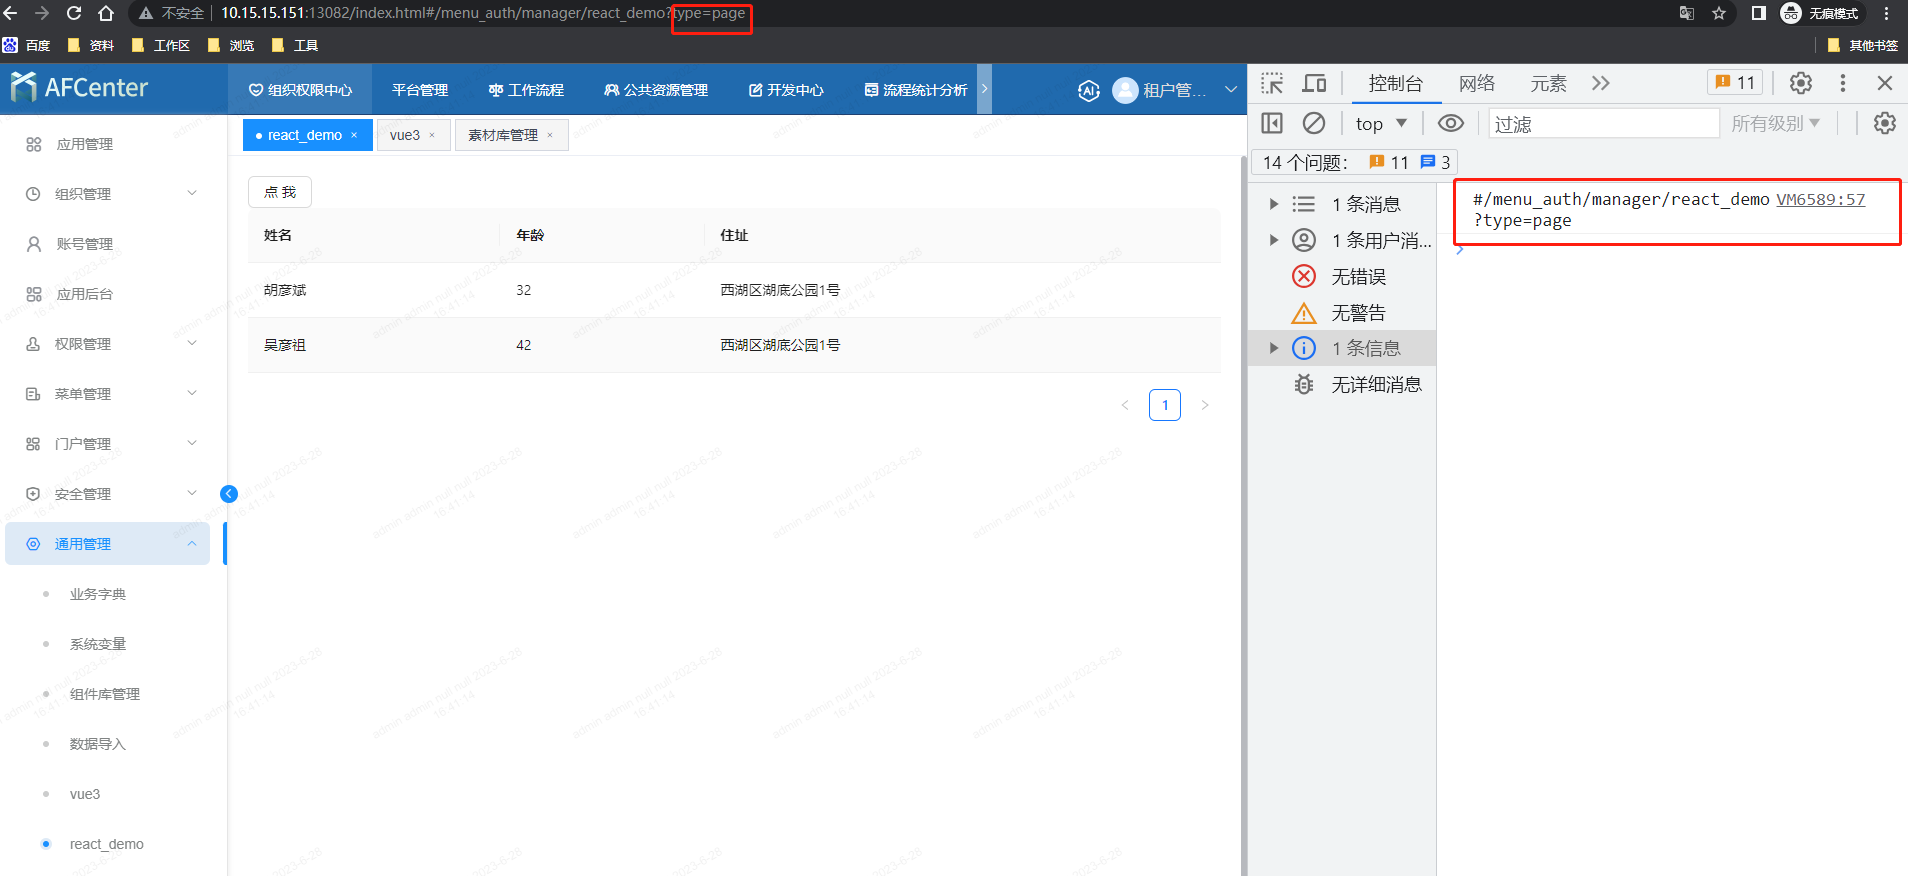Bookmark this page with star icon

pos(1719,13)
